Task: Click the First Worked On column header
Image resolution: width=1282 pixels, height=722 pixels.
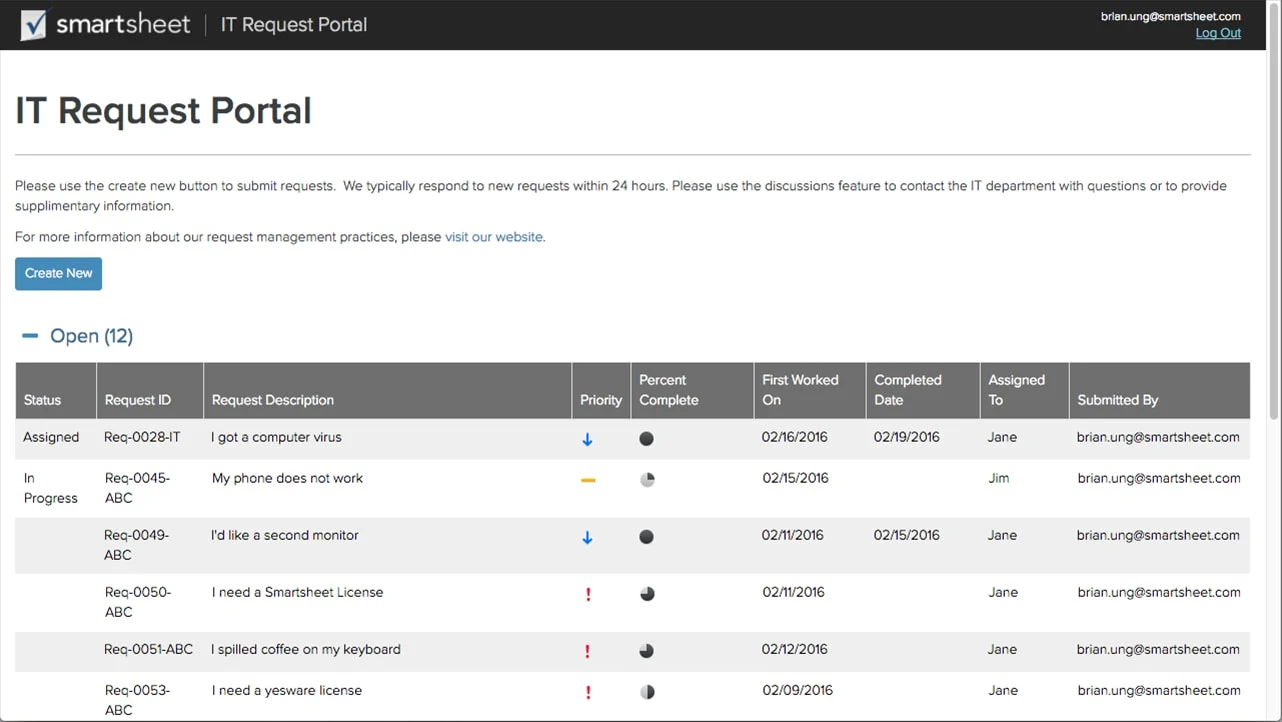Action: [x=810, y=390]
